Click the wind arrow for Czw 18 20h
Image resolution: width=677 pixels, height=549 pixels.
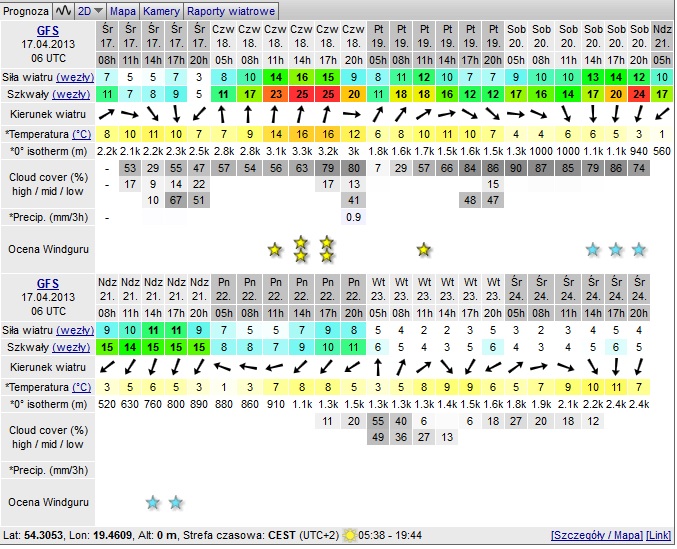click(353, 114)
